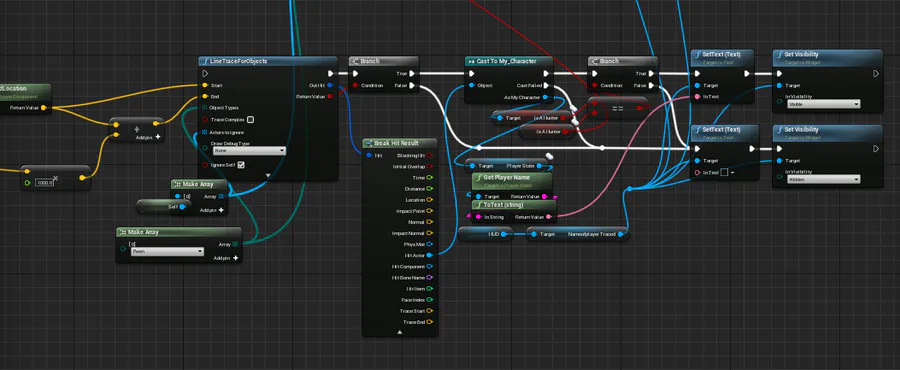Viewport: 900px width, 370px height.
Task: Click the Out Hit output pin
Action: [x=329, y=85]
